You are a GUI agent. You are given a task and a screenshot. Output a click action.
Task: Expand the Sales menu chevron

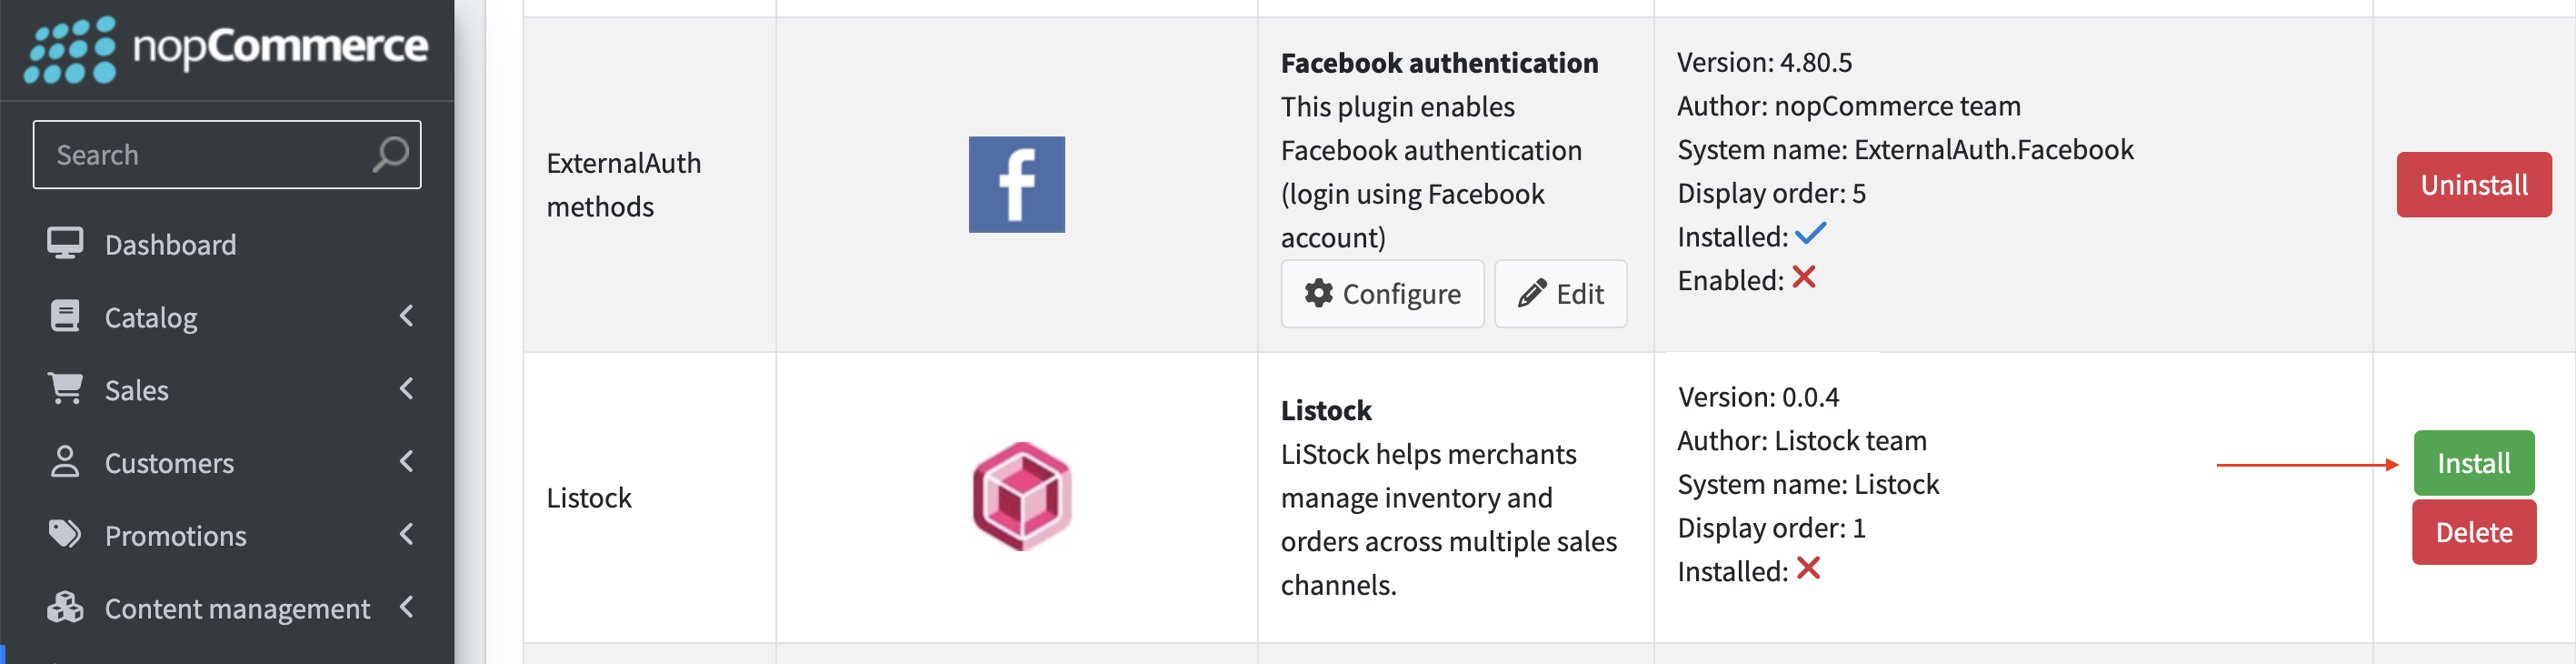[x=406, y=389]
